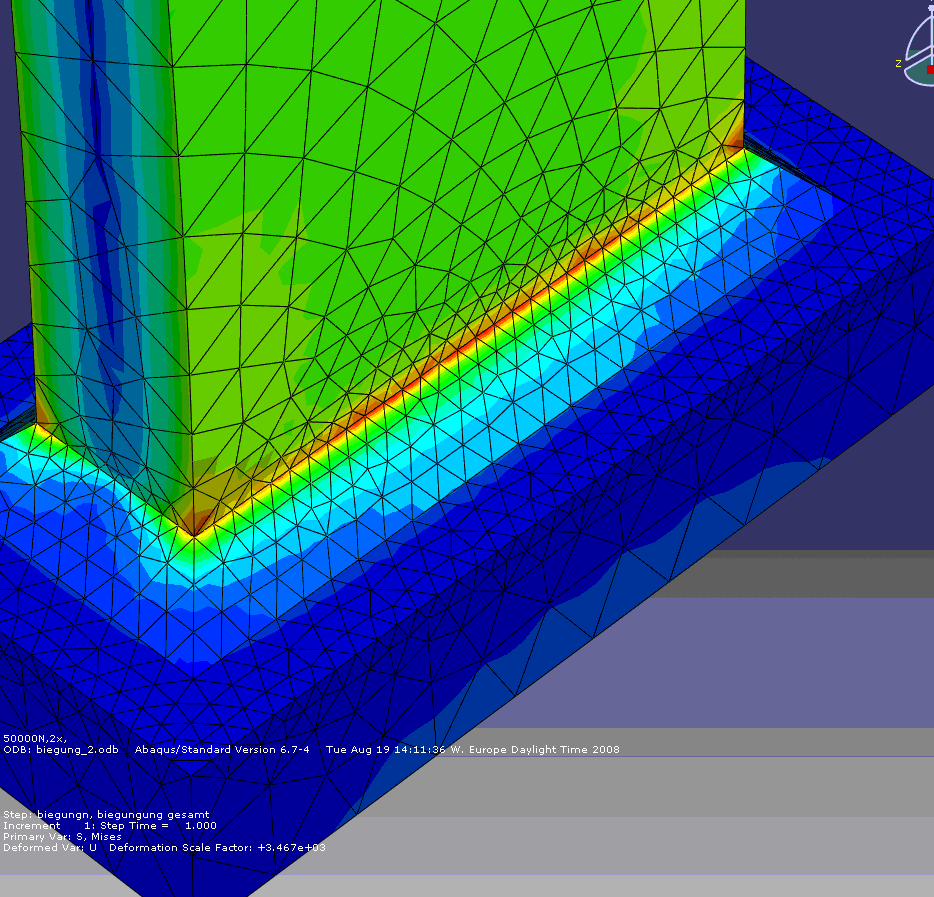The image size is (934, 897).
Task: Click 'Increment 1: Step Time = 1.000'
Action: 110,826
